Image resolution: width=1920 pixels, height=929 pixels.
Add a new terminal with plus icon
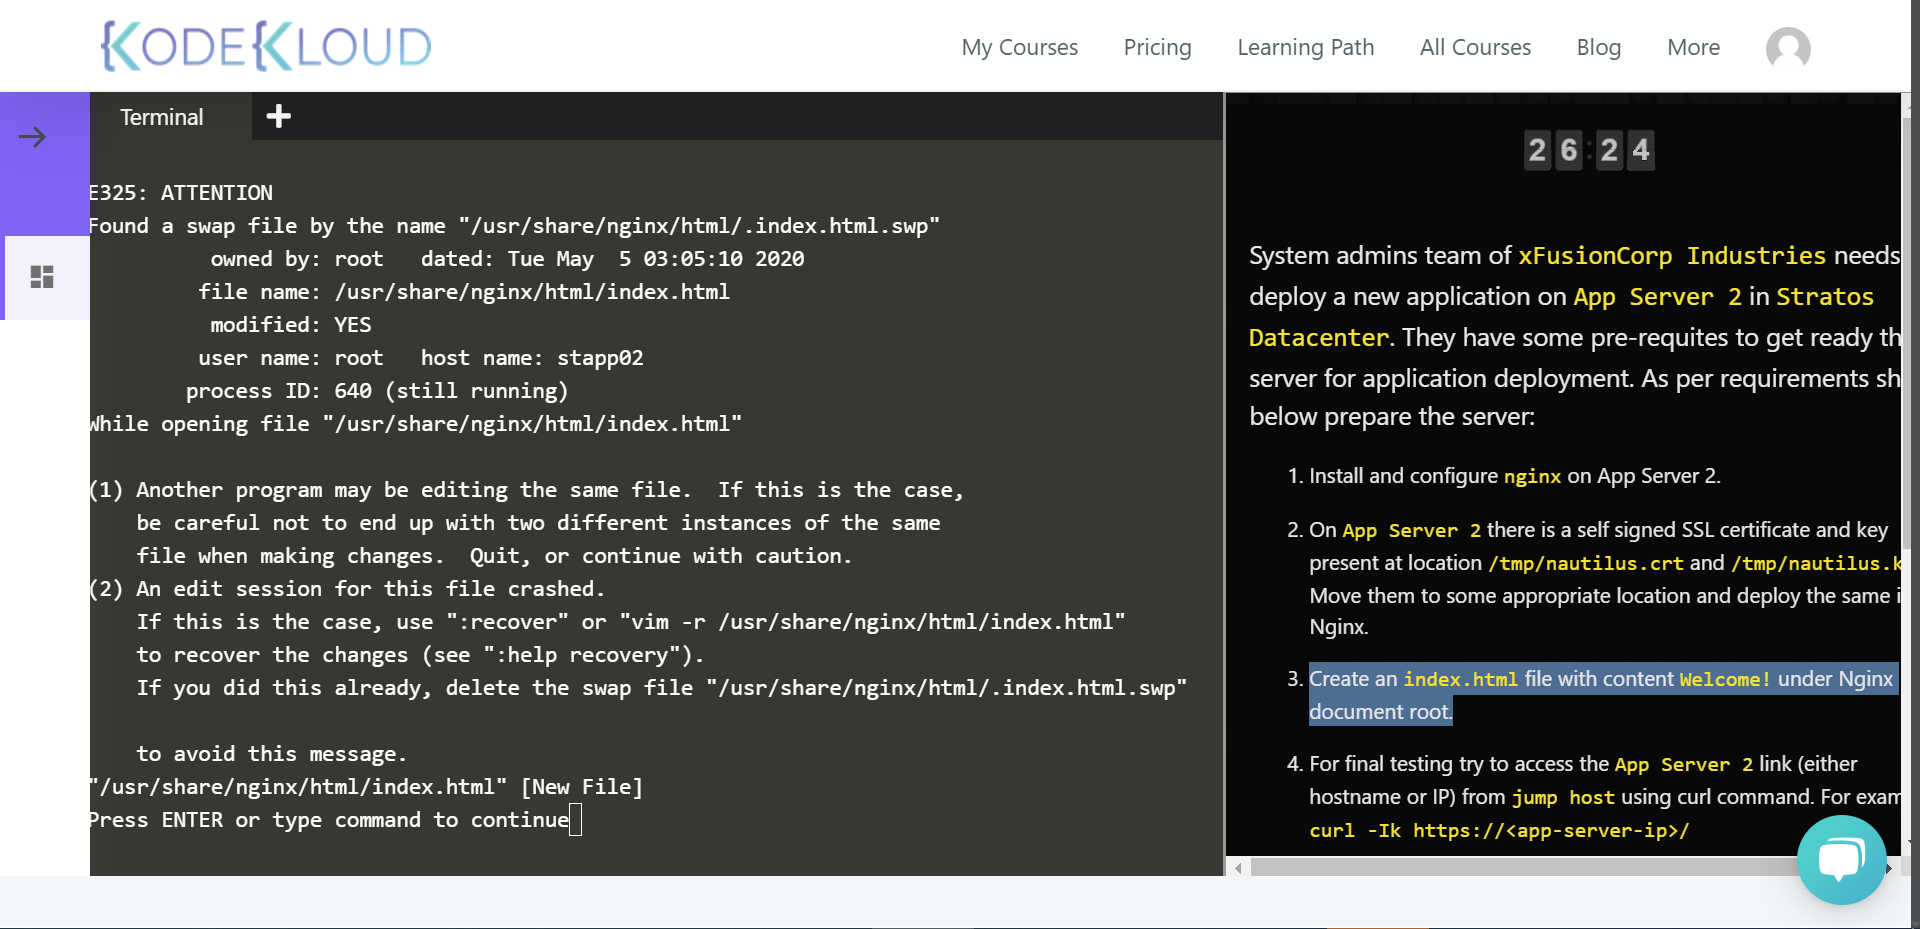(279, 117)
